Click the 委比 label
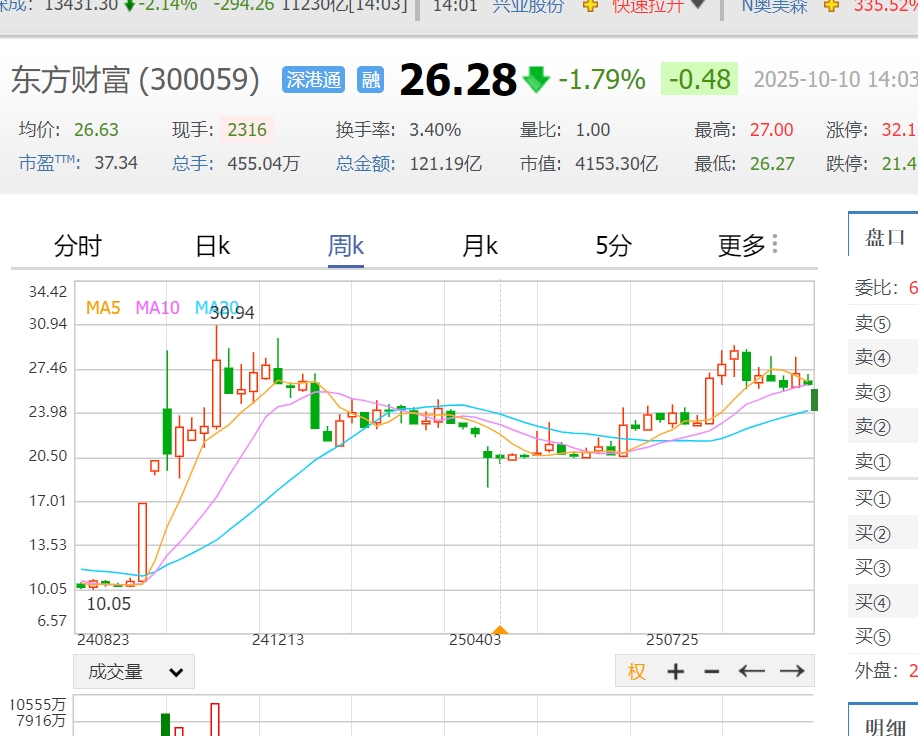This screenshot has height=736, width=918. (877, 287)
